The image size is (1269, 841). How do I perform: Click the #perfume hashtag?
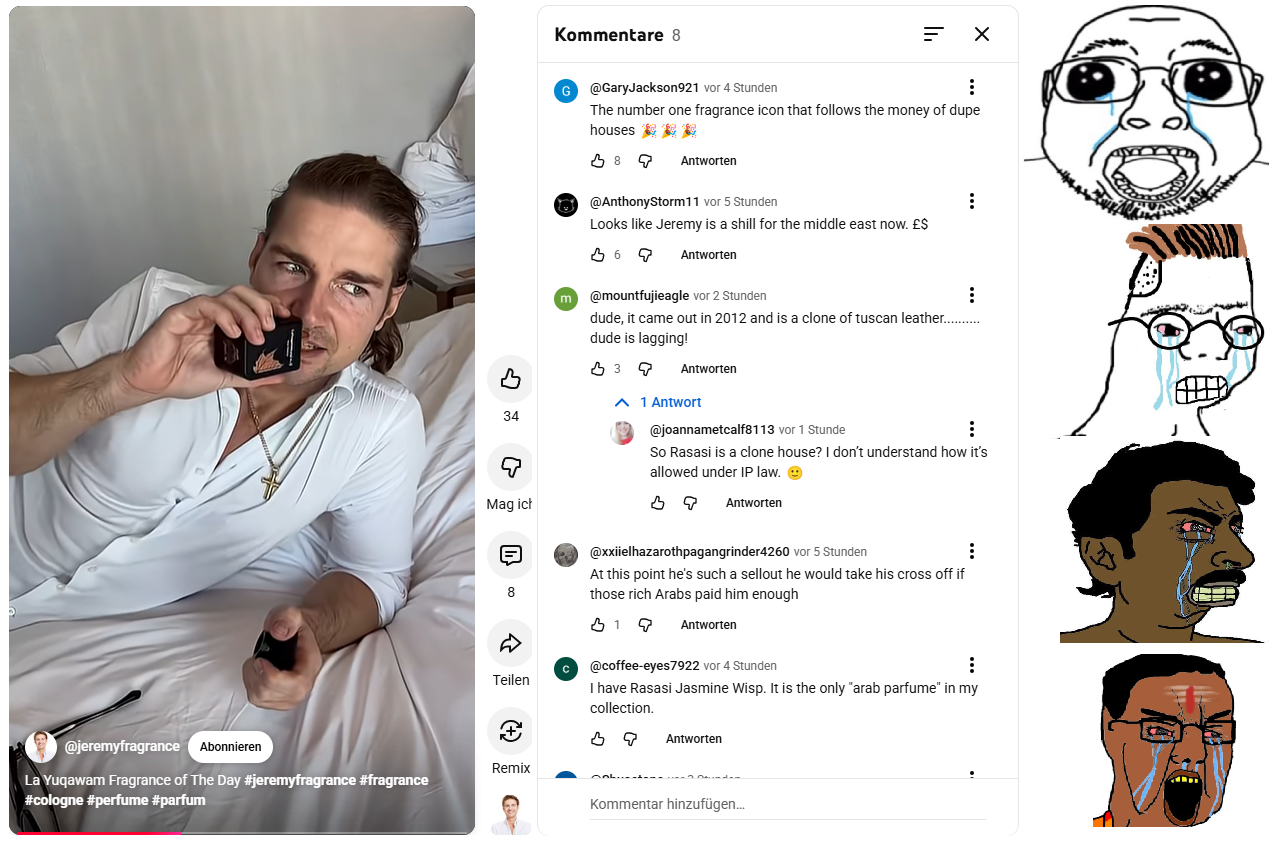point(117,800)
